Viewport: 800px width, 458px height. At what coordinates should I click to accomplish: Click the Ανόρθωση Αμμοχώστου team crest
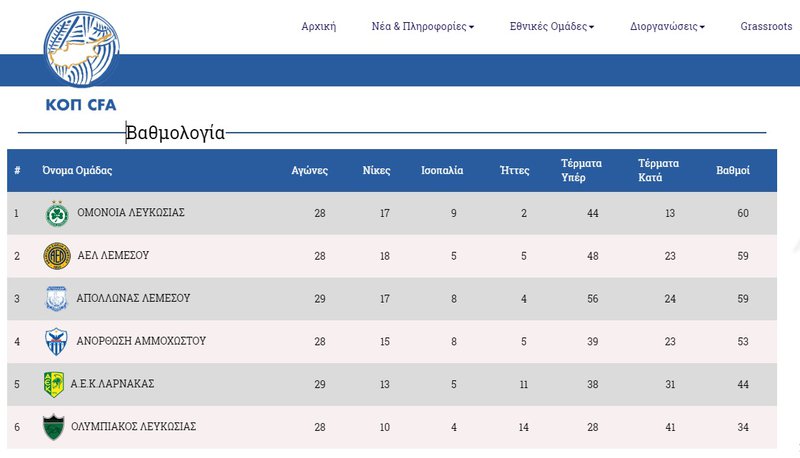point(56,342)
